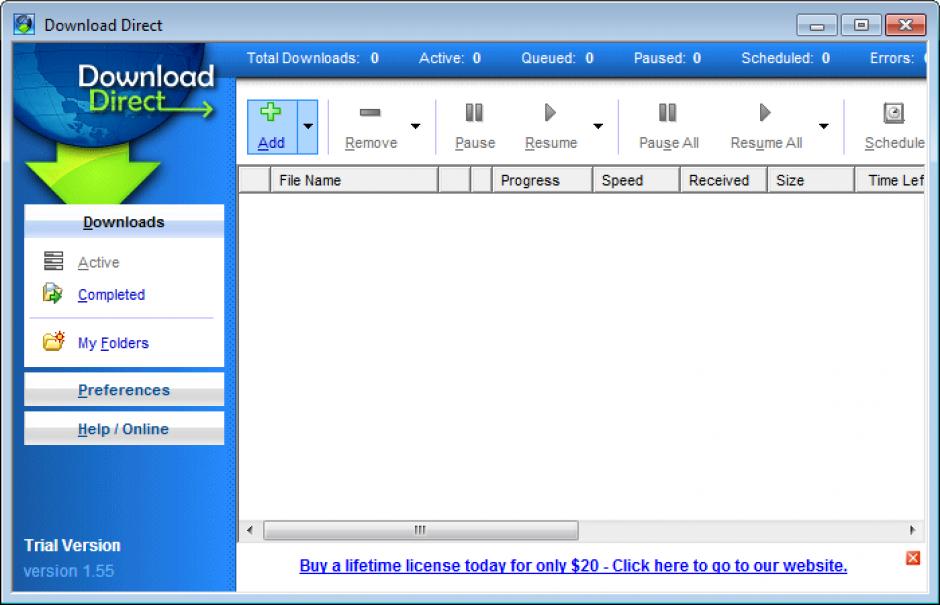This screenshot has height=605, width=940.
Task: Open the Help / Online panel
Action: coord(124,429)
